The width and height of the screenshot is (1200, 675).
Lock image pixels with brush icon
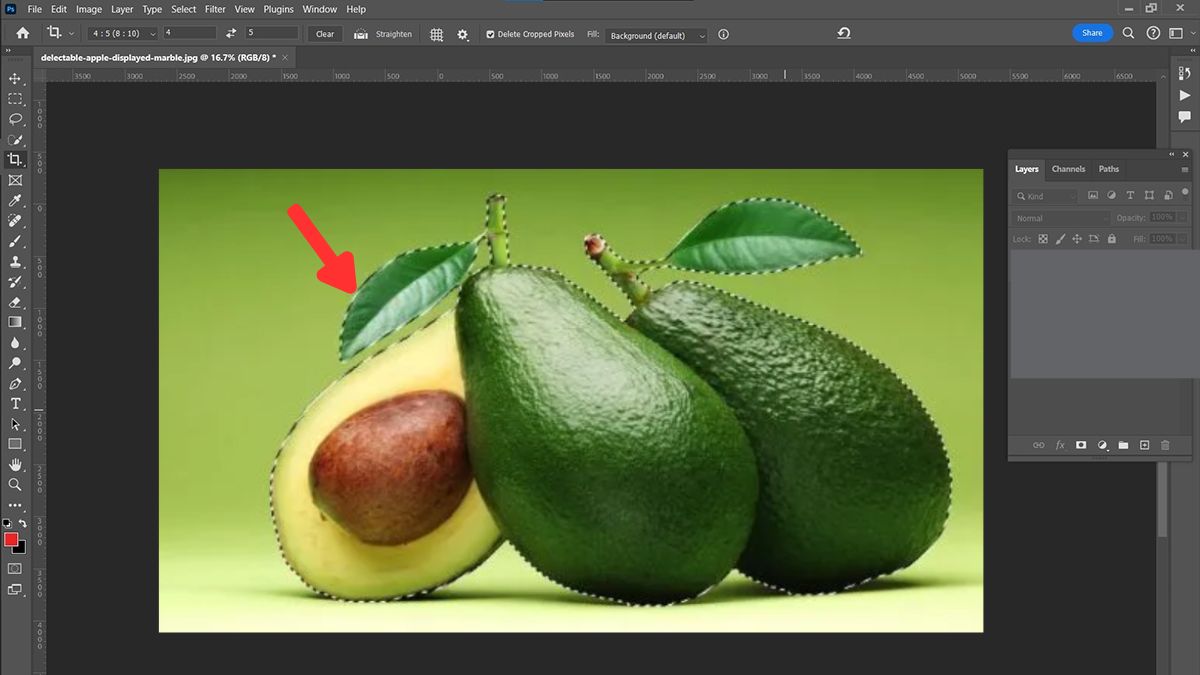1060,239
